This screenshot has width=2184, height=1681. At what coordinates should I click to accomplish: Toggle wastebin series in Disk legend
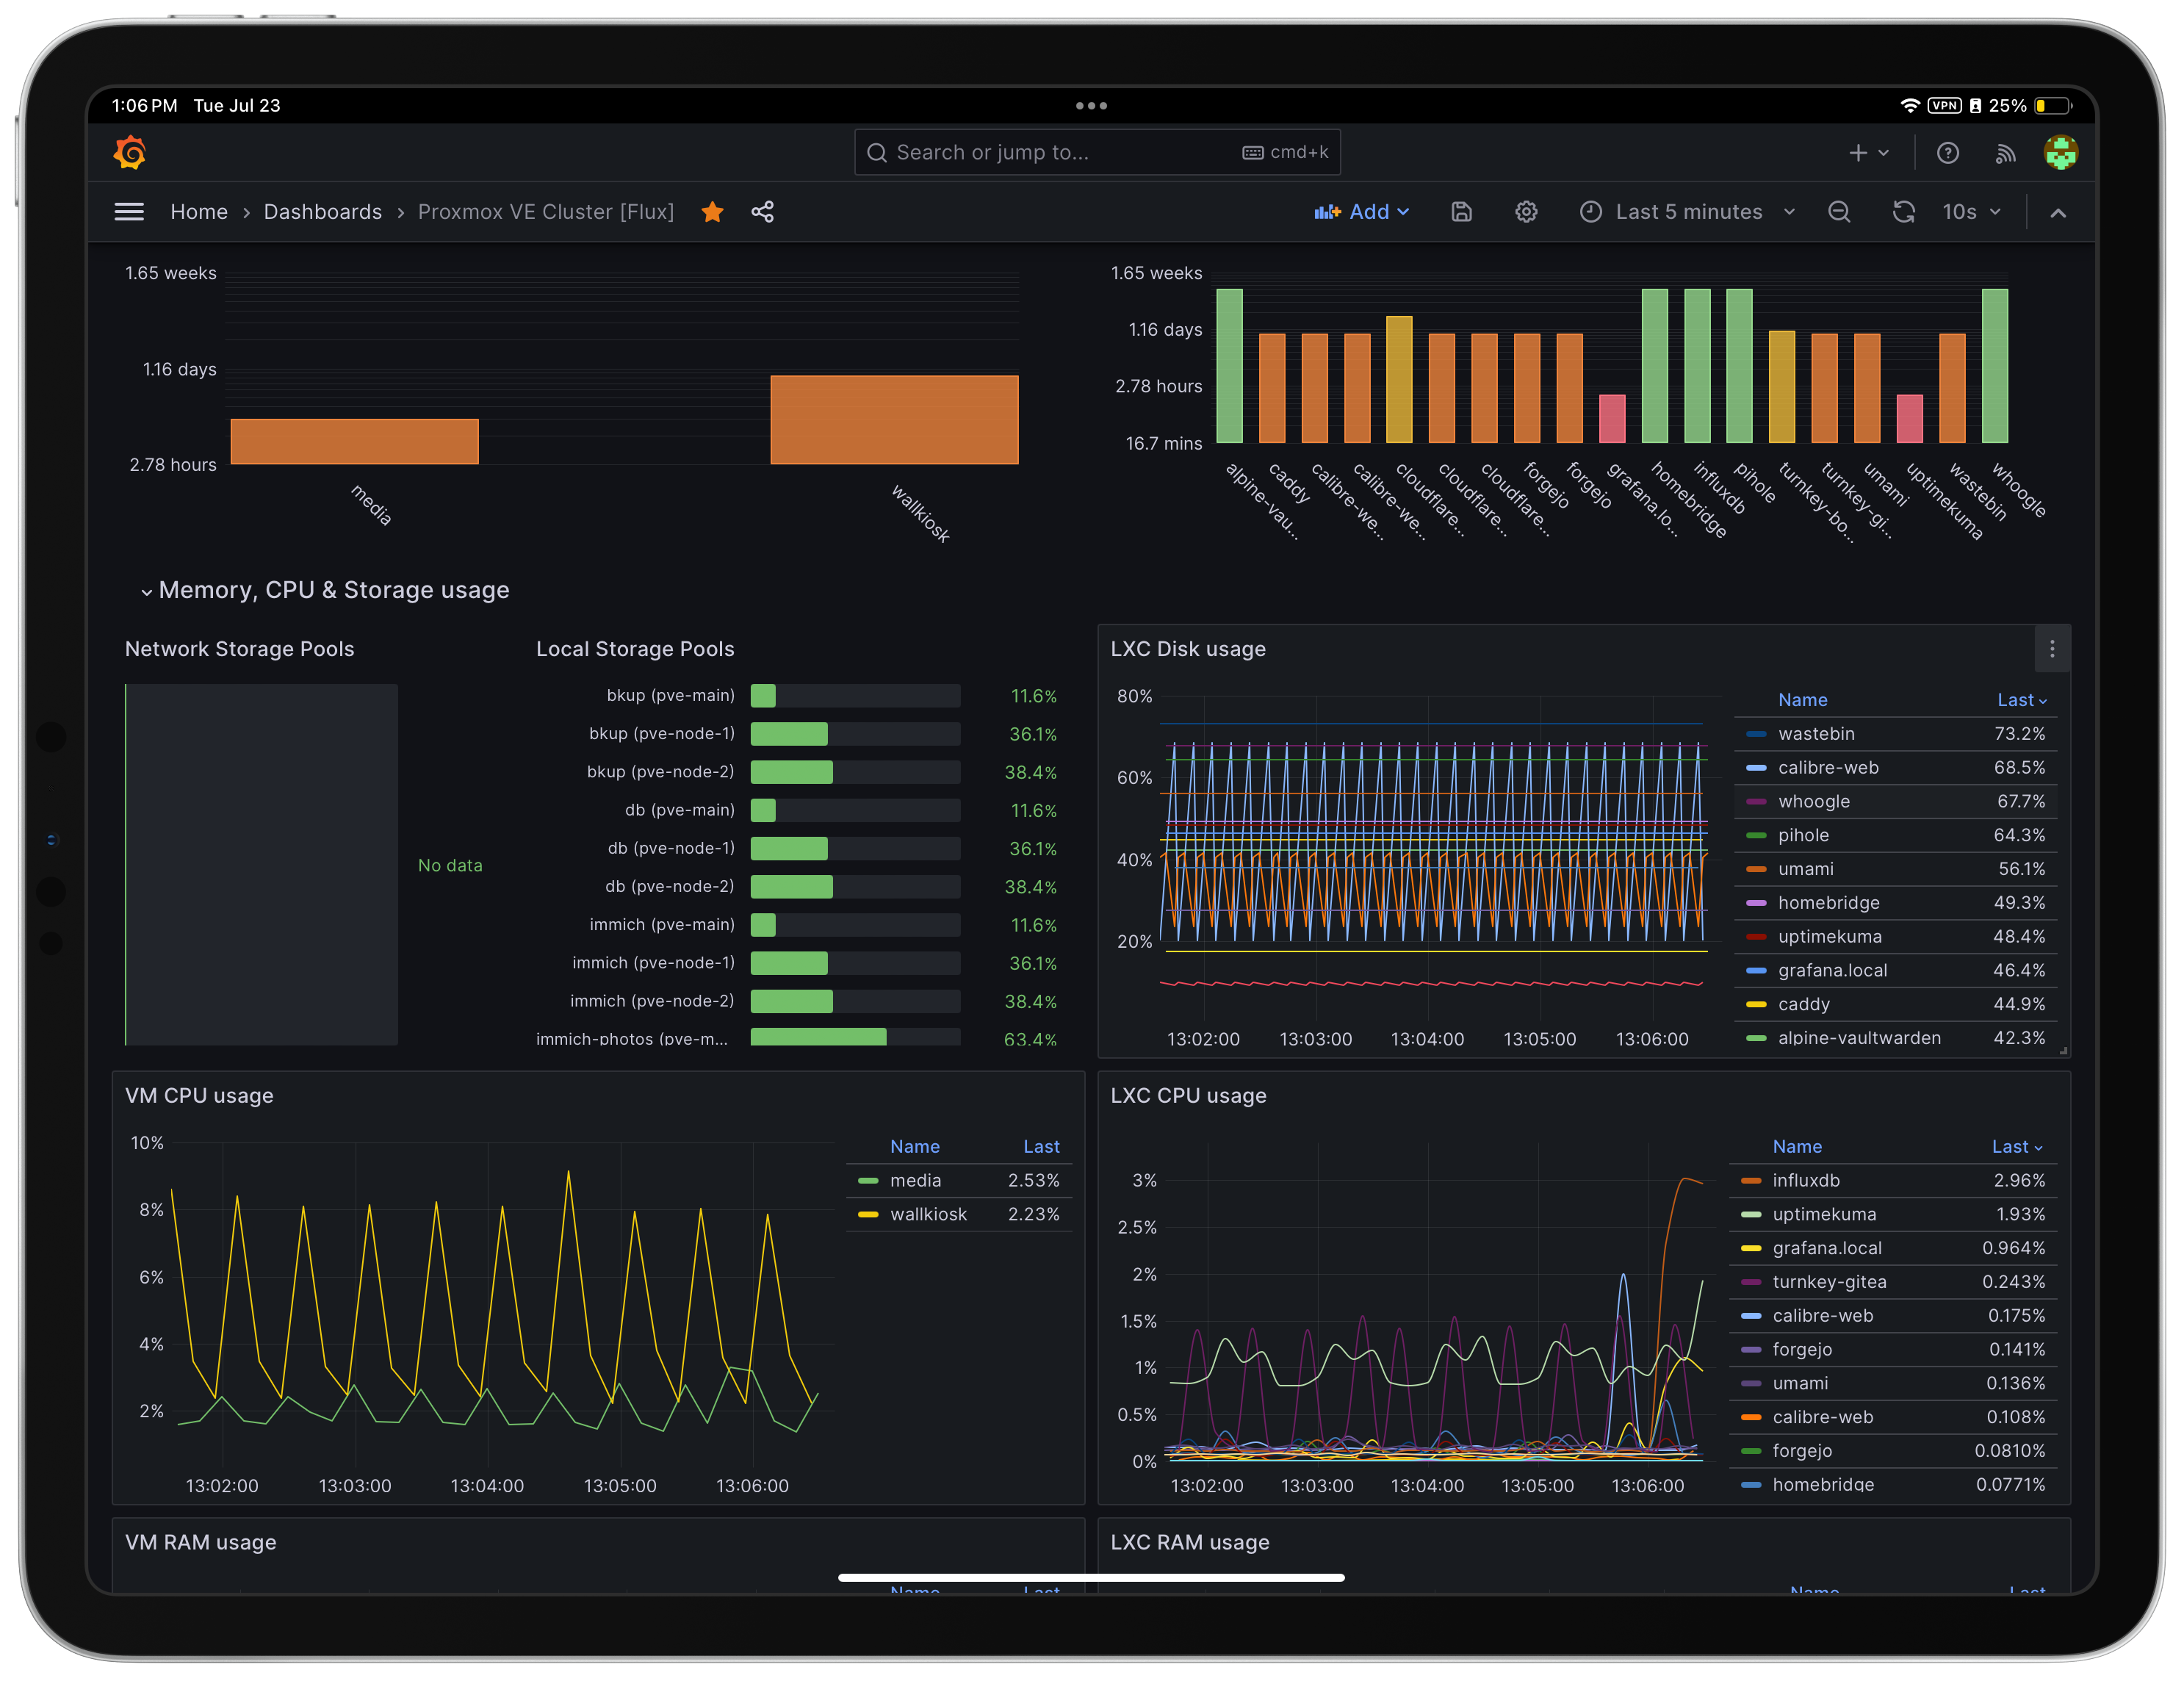1816,734
